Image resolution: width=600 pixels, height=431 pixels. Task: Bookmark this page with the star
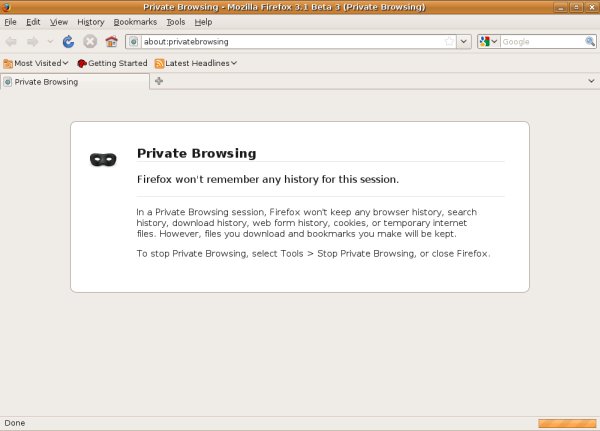point(450,41)
